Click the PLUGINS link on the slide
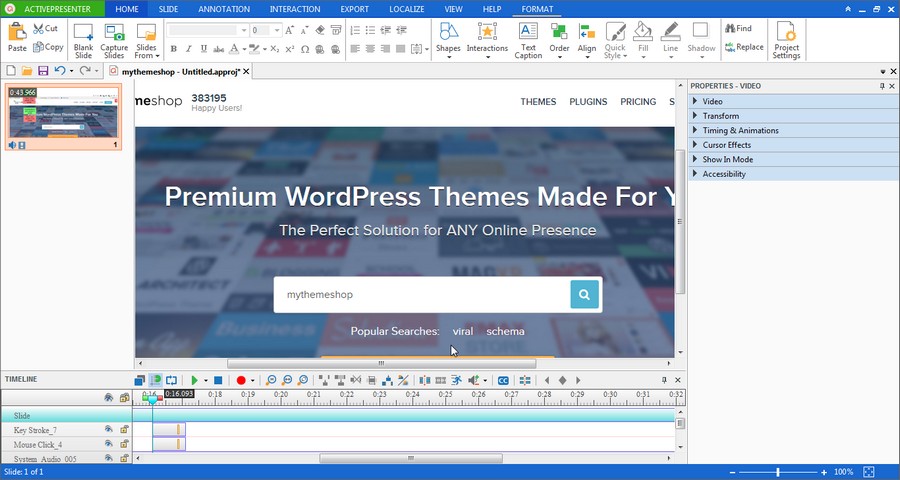This screenshot has height=480, width=900. [x=588, y=102]
